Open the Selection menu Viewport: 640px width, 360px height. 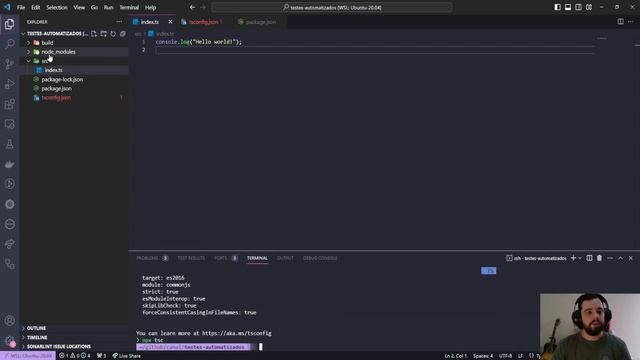57,7
